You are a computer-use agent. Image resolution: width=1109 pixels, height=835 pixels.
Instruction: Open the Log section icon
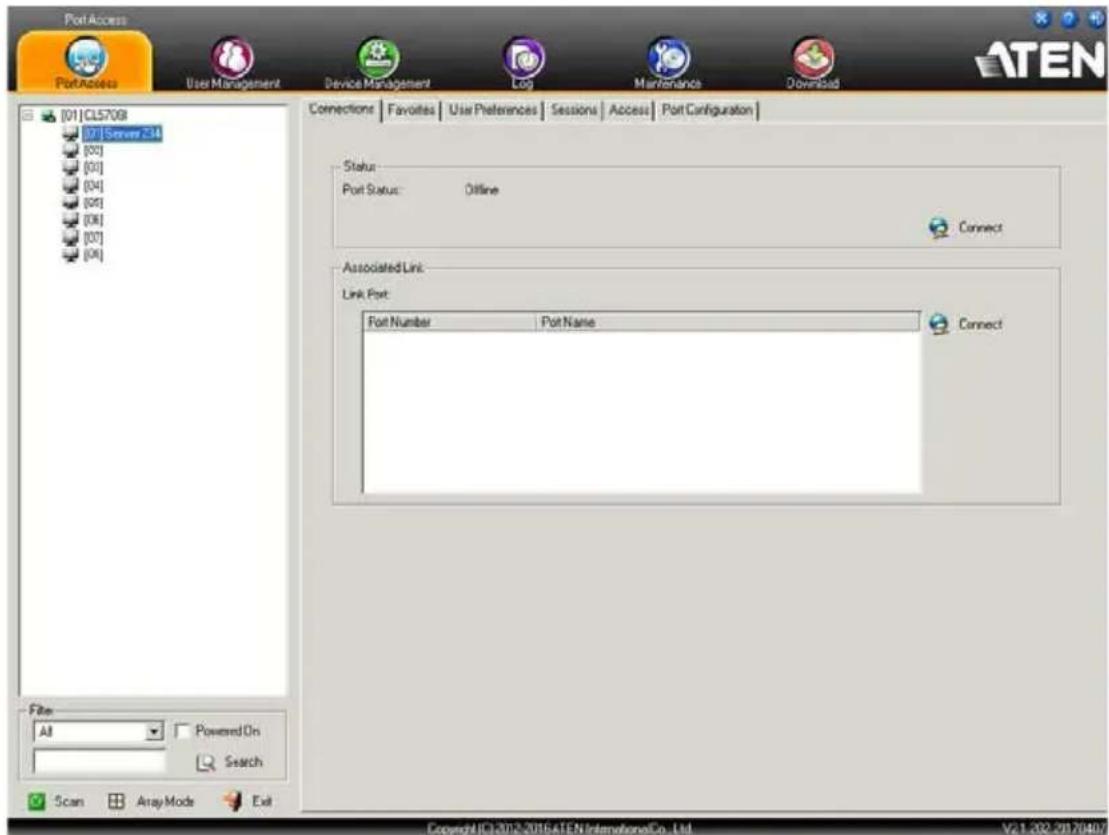(523, 57)
